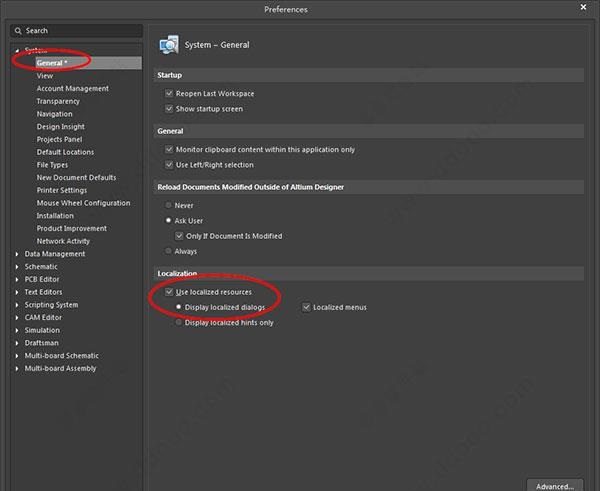Expand the Schematic node
The width and height of the screenshot is (600, 491).
coord(17,266)
